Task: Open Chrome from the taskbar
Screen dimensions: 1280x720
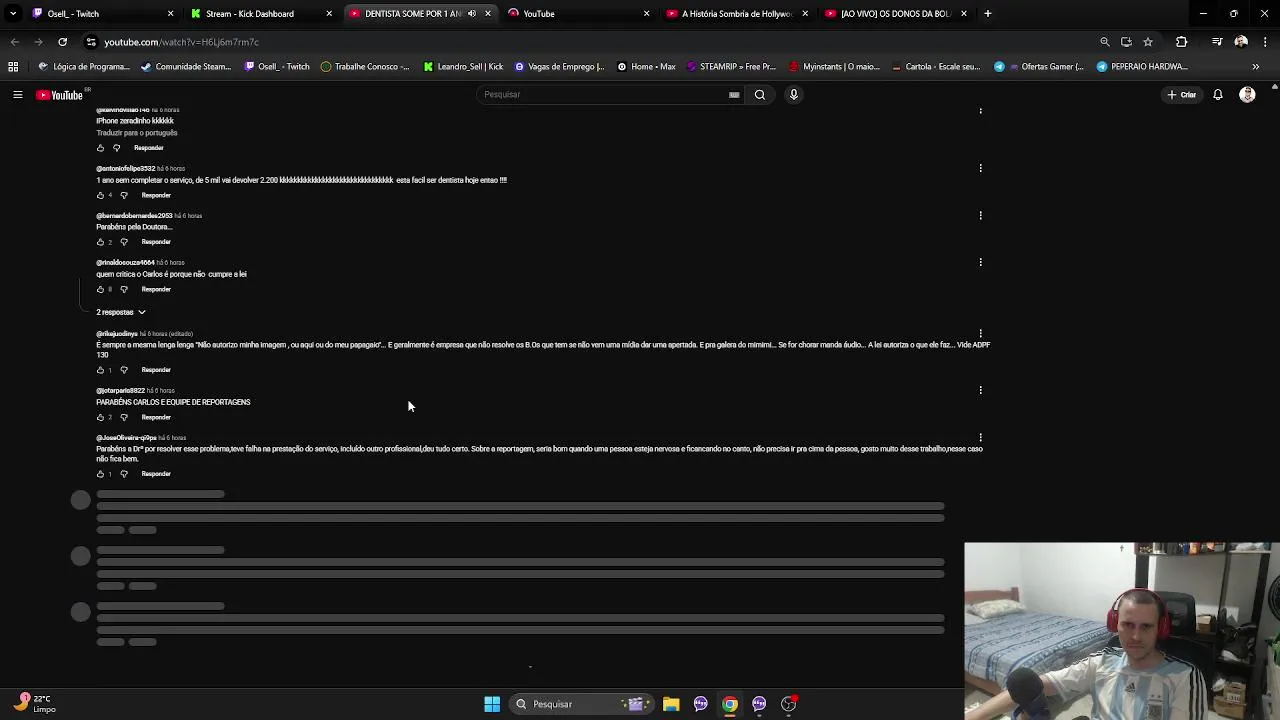Action: [730, 704]
